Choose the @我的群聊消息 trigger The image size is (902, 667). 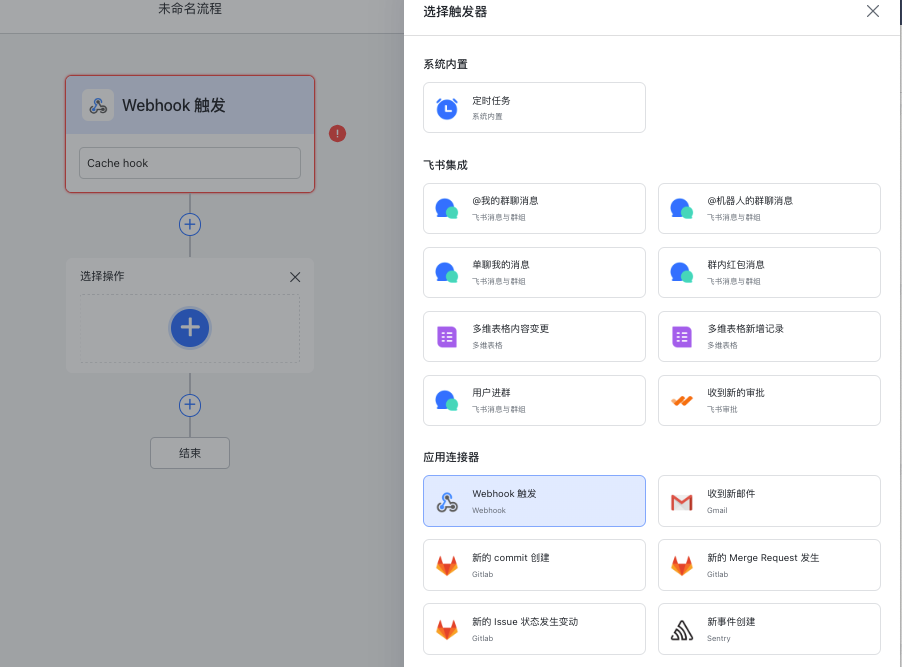tap(534, 208)
